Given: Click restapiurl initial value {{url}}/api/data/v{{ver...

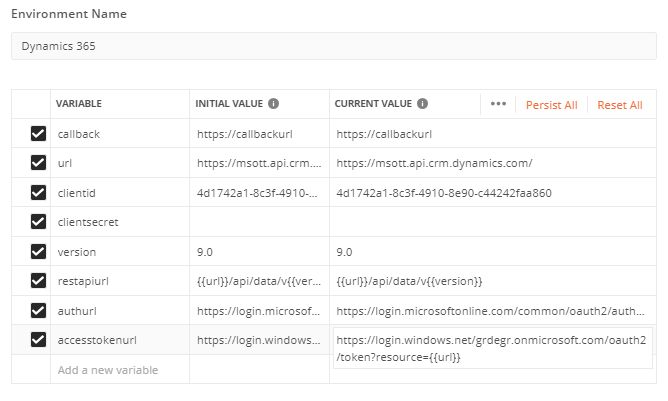Looking at the screenshot, I should (259, 281).
